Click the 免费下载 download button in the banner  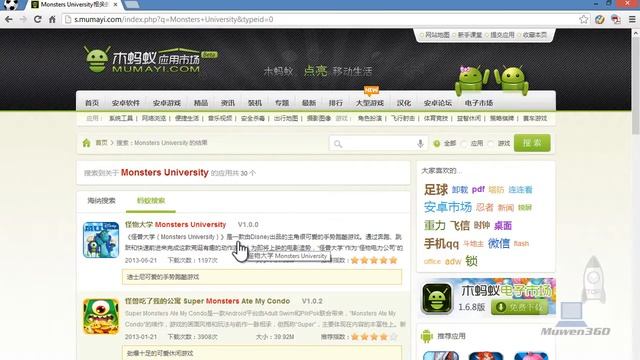click(520, 307)
